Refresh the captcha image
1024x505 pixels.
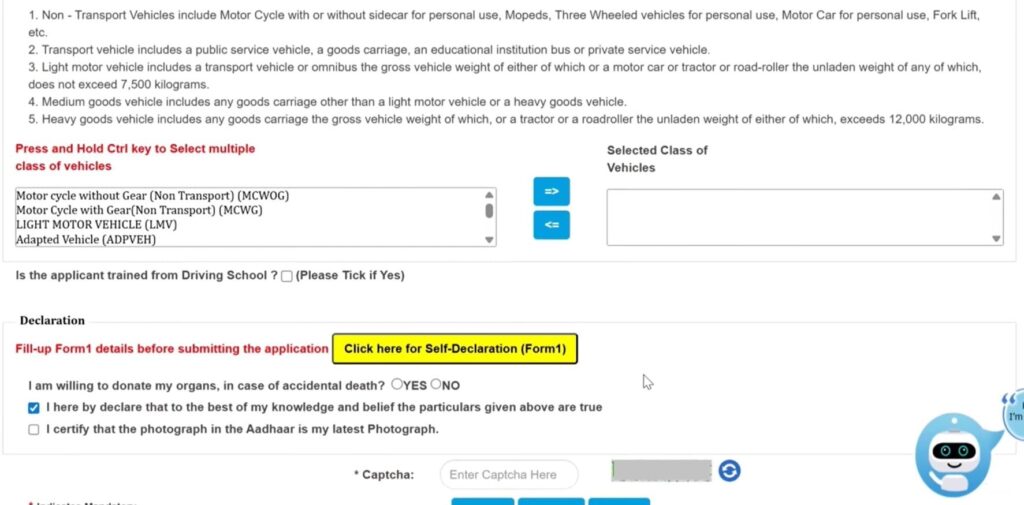[x=730, y=470]
